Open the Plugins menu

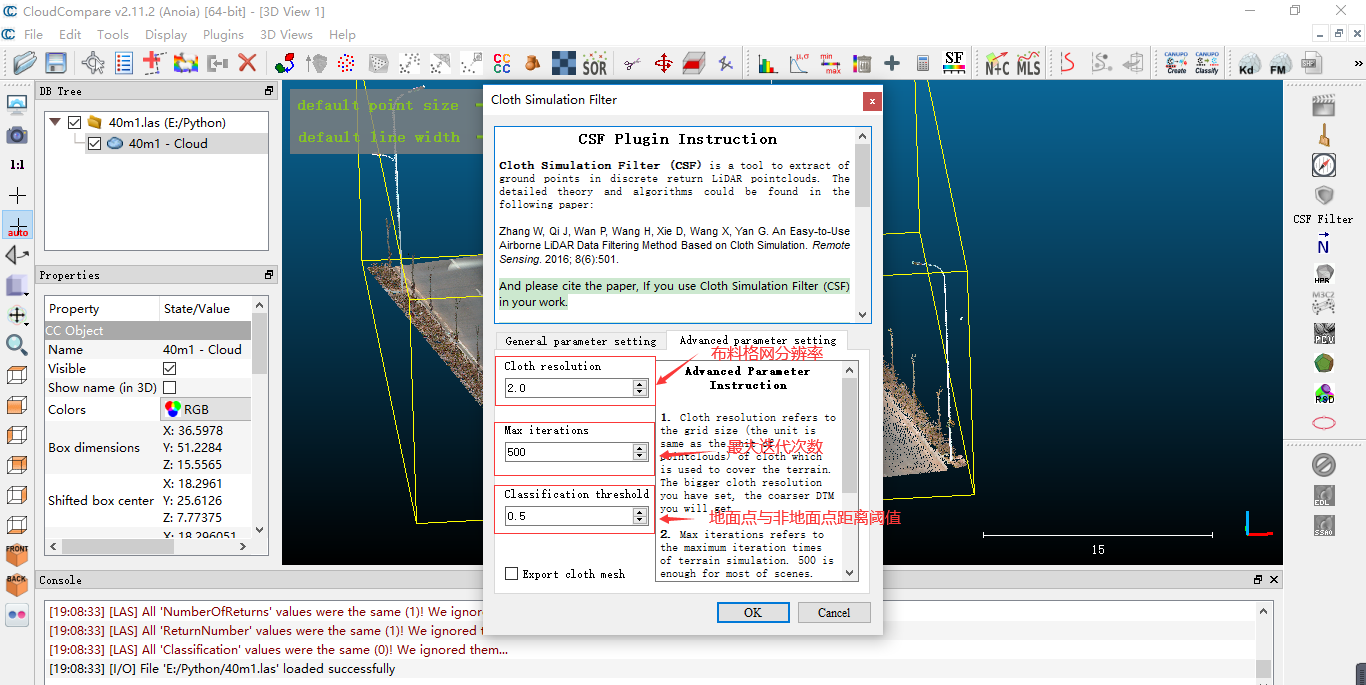pyautogui.click(x=222, y=34)
